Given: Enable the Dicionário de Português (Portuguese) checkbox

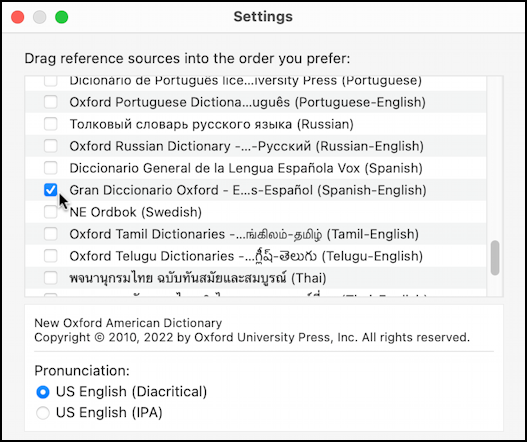Looking at the screenshot, I should (50, 81).
